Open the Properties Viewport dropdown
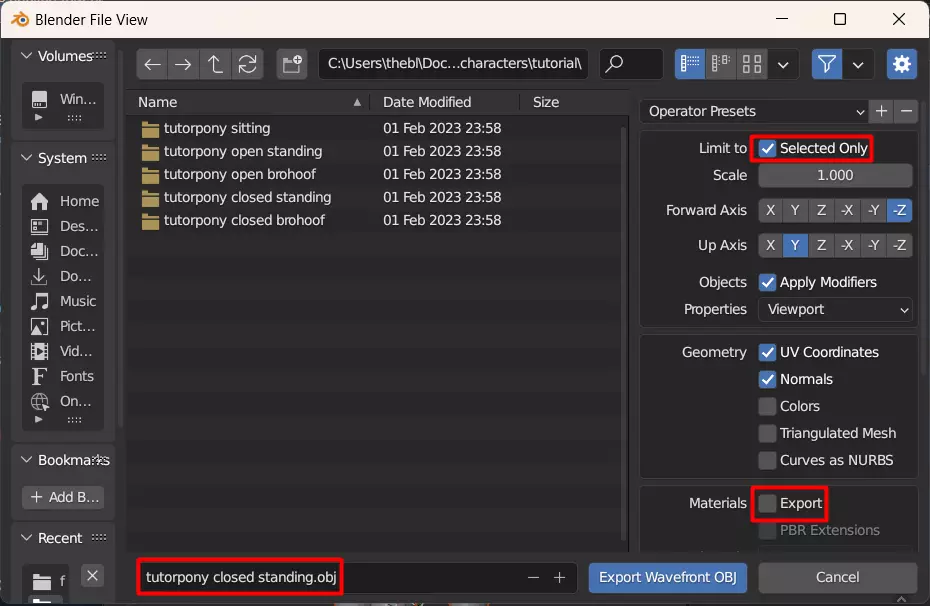This screenshot has height=606, width=930. coord(835,309)
